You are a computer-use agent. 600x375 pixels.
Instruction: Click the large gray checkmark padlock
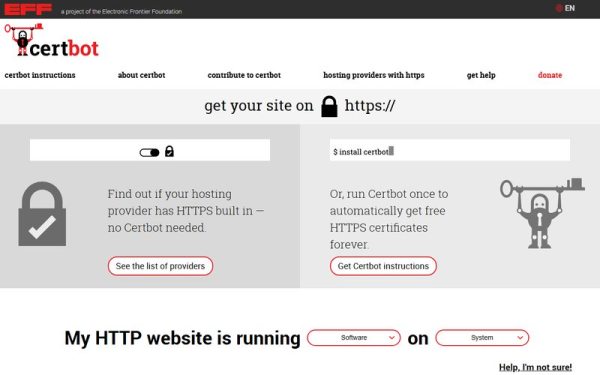[x=42, y=214]
